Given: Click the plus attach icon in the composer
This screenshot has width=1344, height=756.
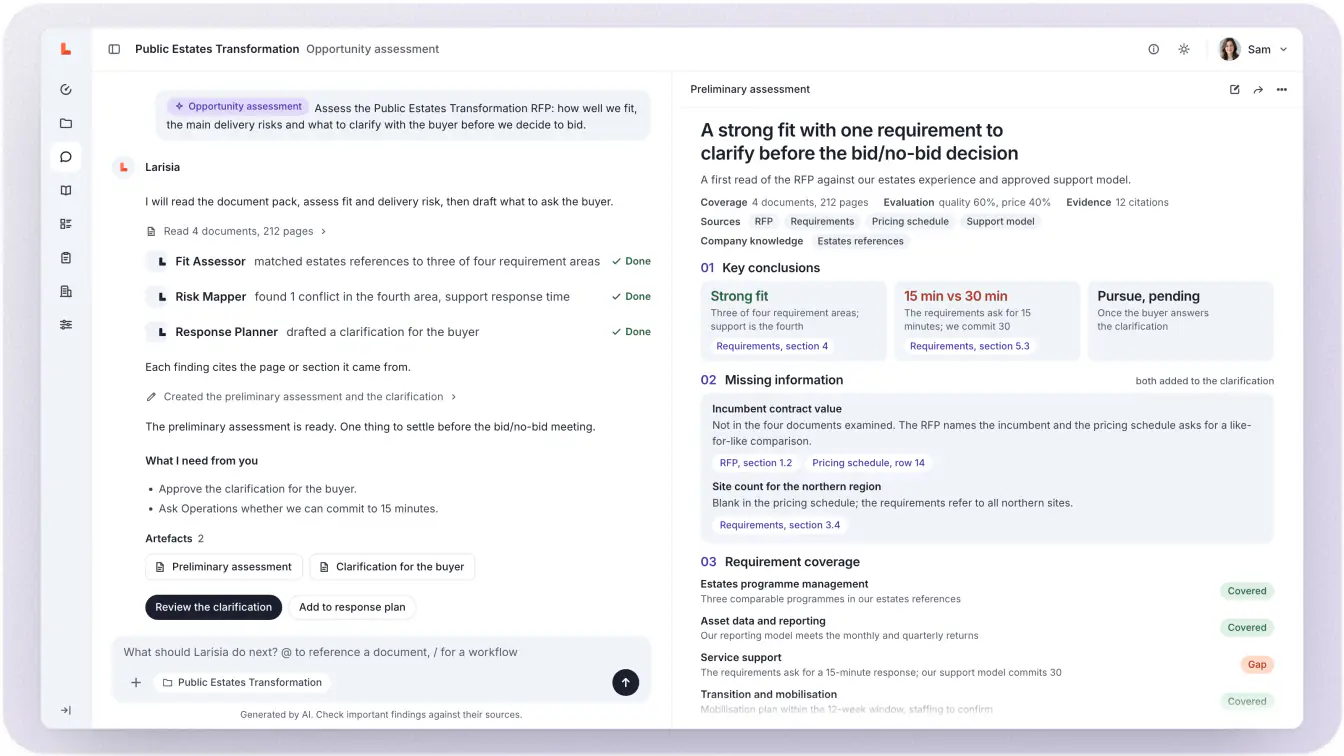Looking at the screenshot, I should [136, 683].
